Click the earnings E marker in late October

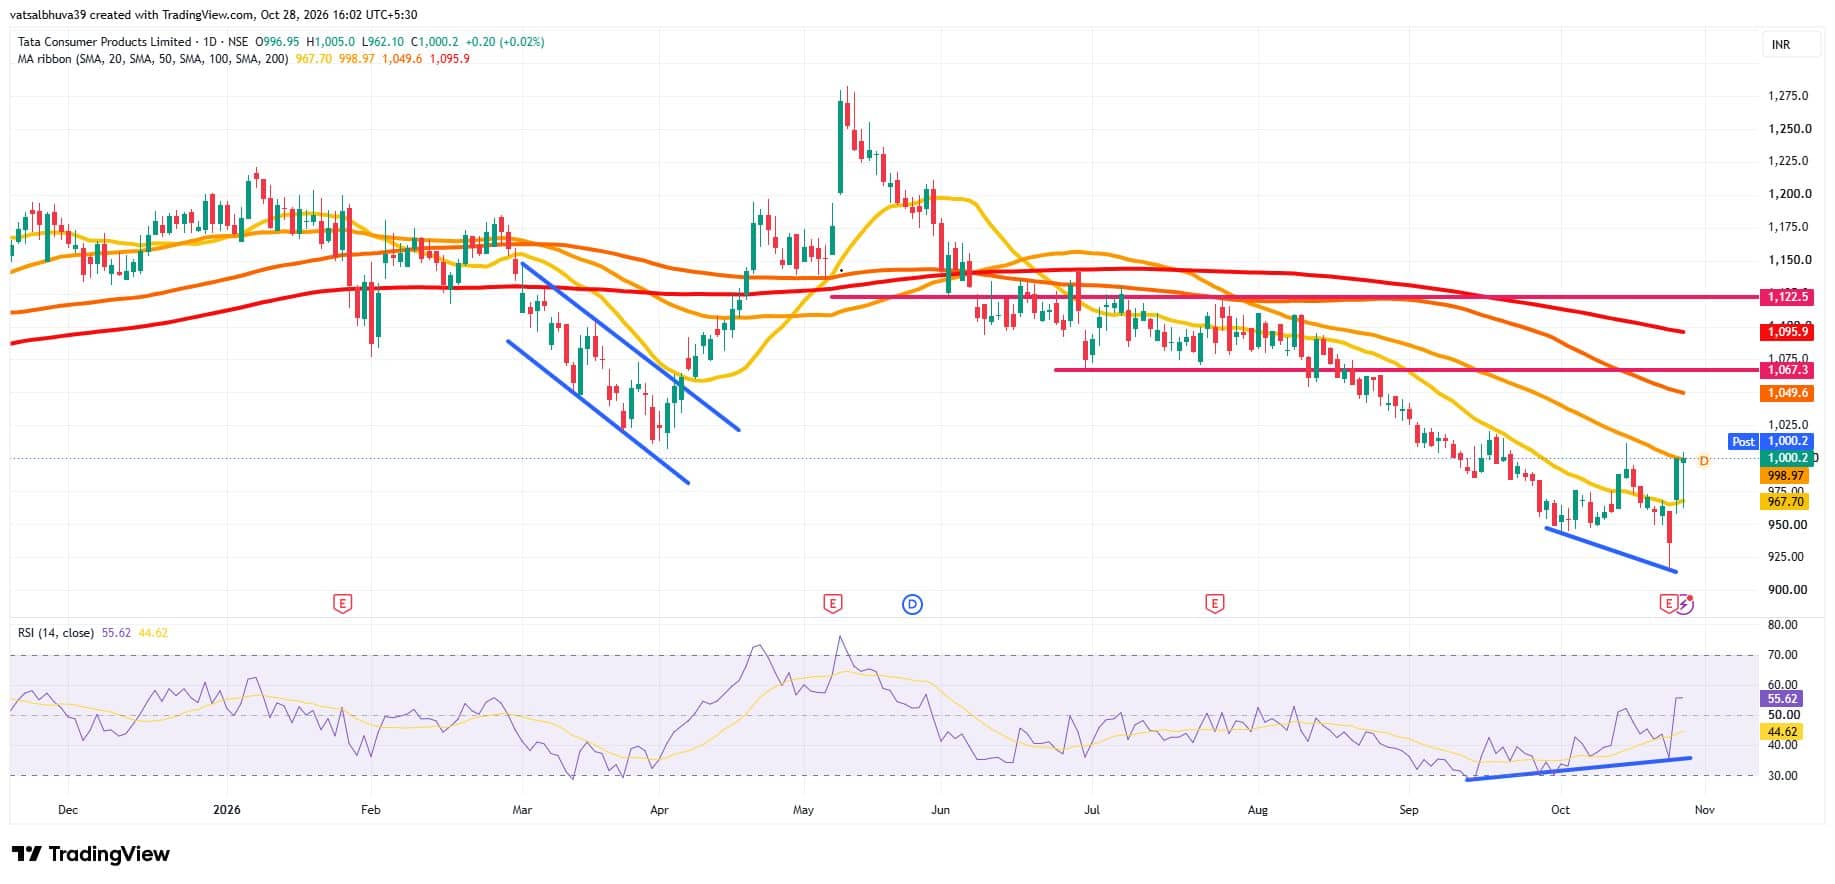point(1667,603)
